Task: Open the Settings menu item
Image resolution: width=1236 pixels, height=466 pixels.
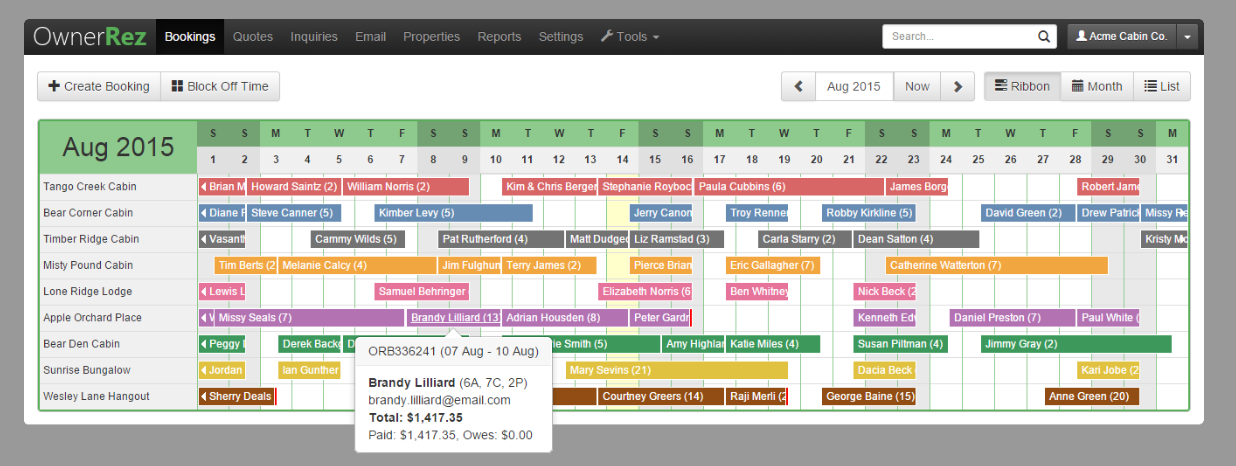Action: (561, 37)
